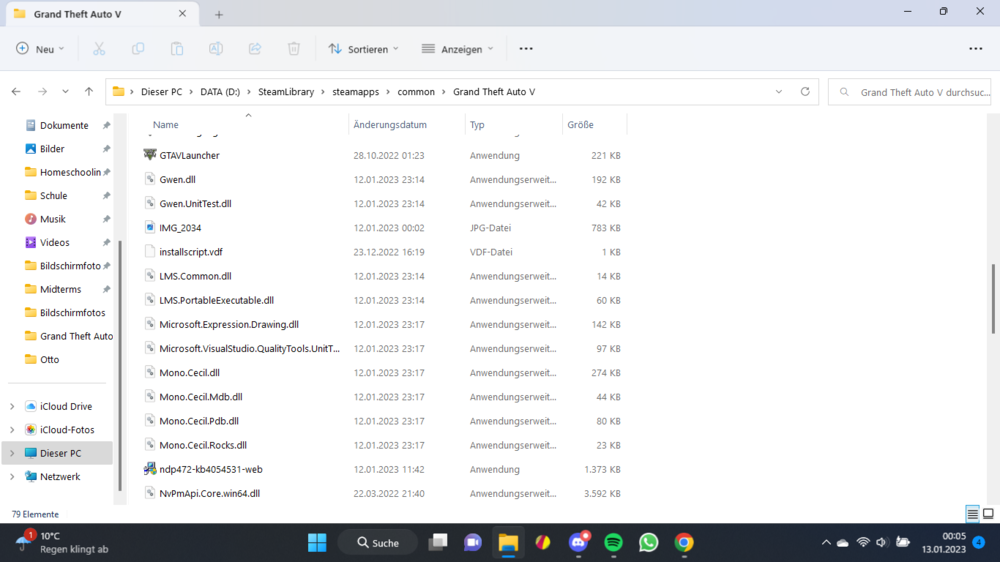The image size is (1000, 562).
Task: Open recent locations dropdown arrow
Action: click(x=65, y=92)
